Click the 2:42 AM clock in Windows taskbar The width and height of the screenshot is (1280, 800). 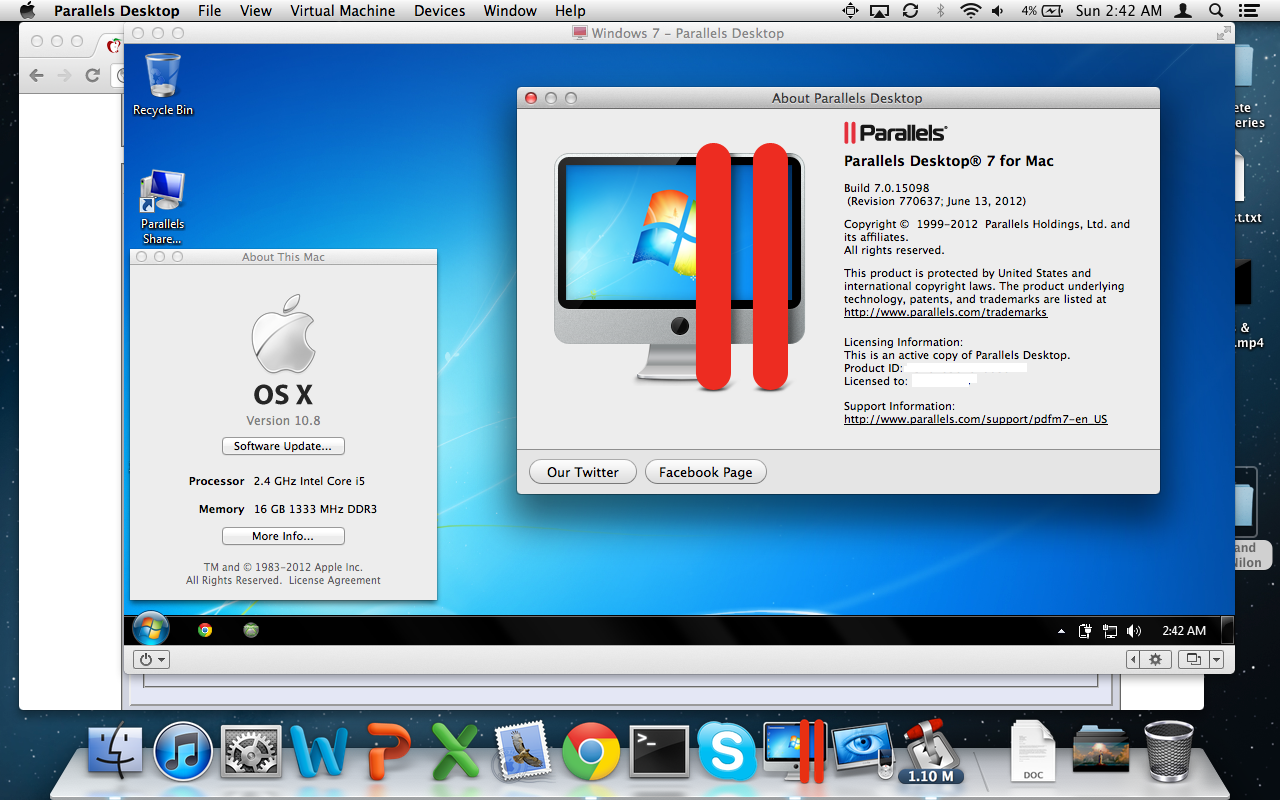click(1184, 631)
